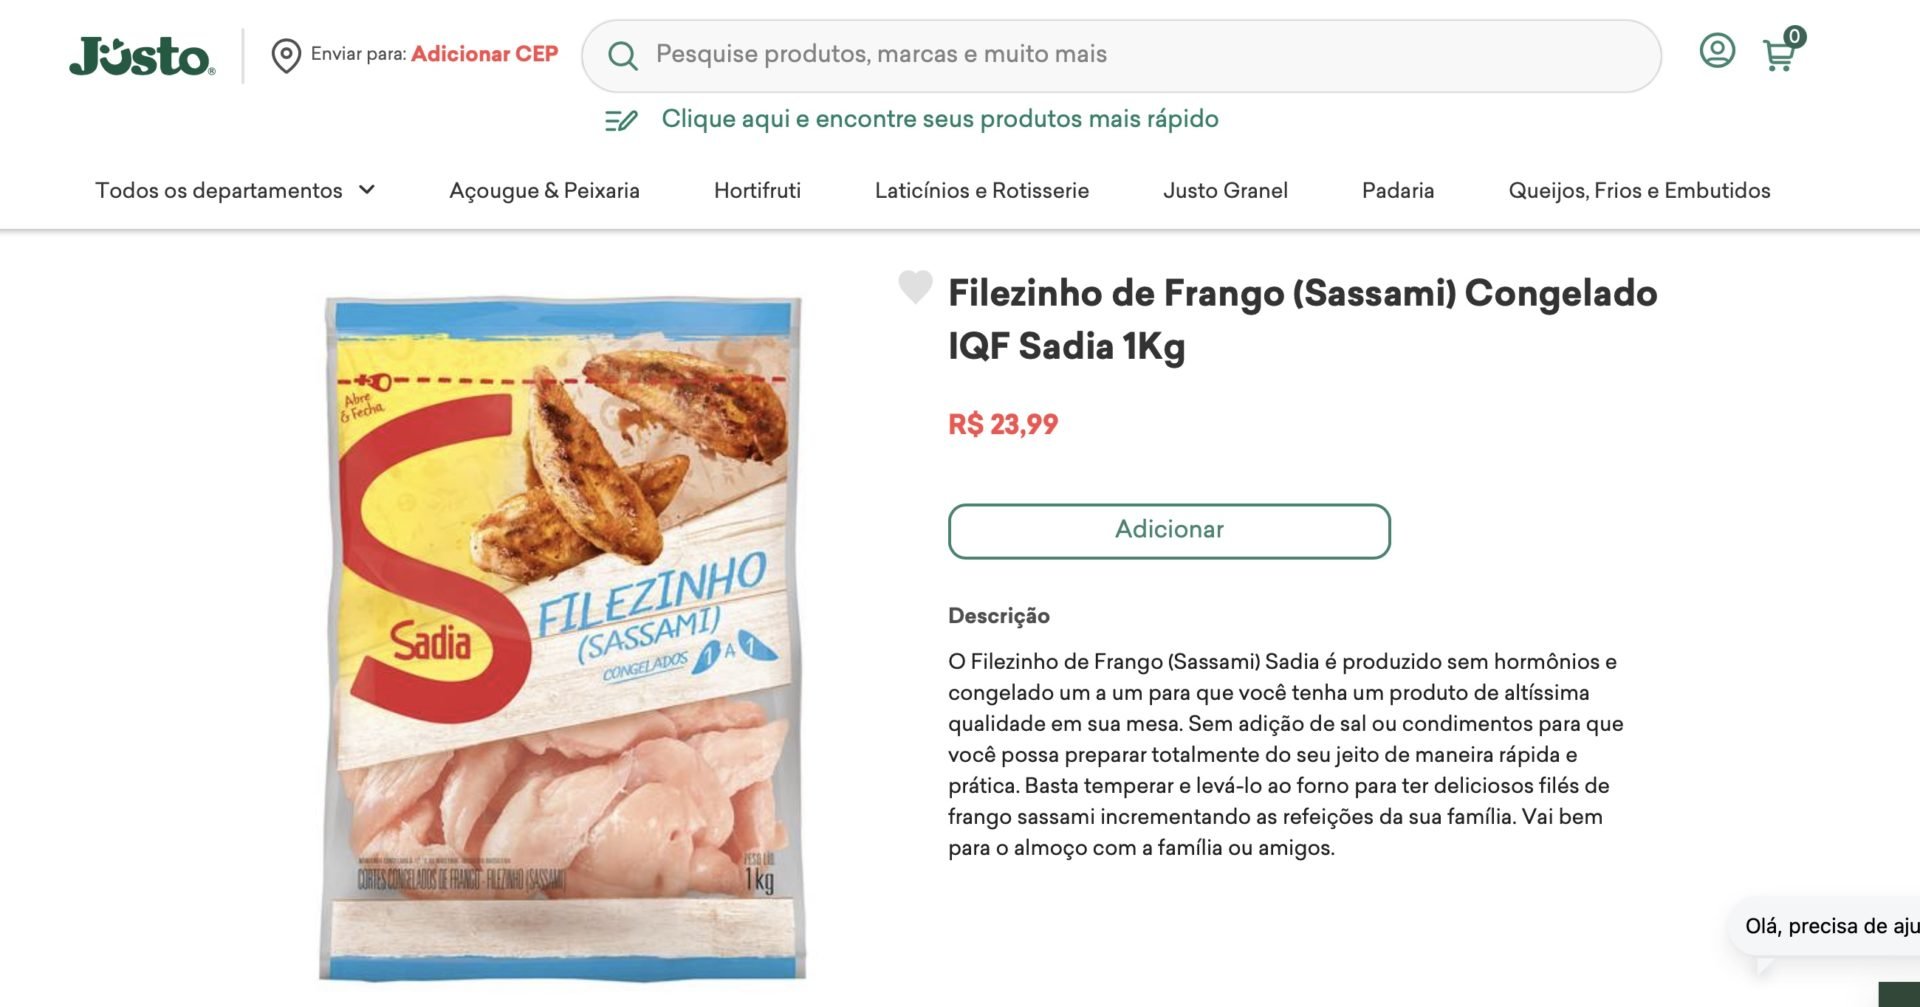Open Hortifruti category
1920x1007 pixels.
tap(757, 190)
